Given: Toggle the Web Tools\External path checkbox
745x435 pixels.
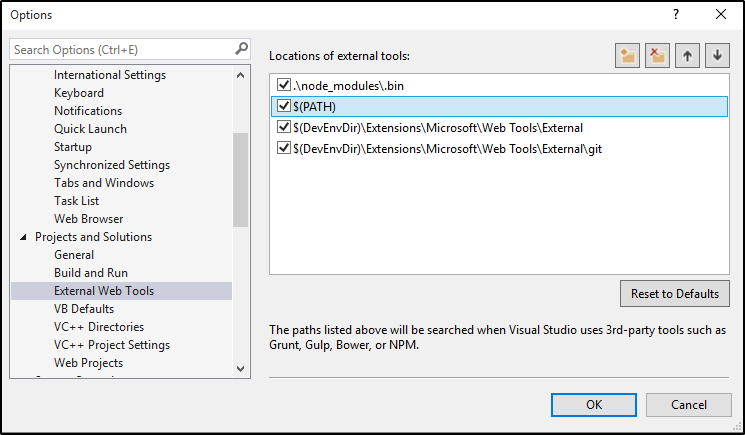Looking at the screenshot, I should pos(284,127).
